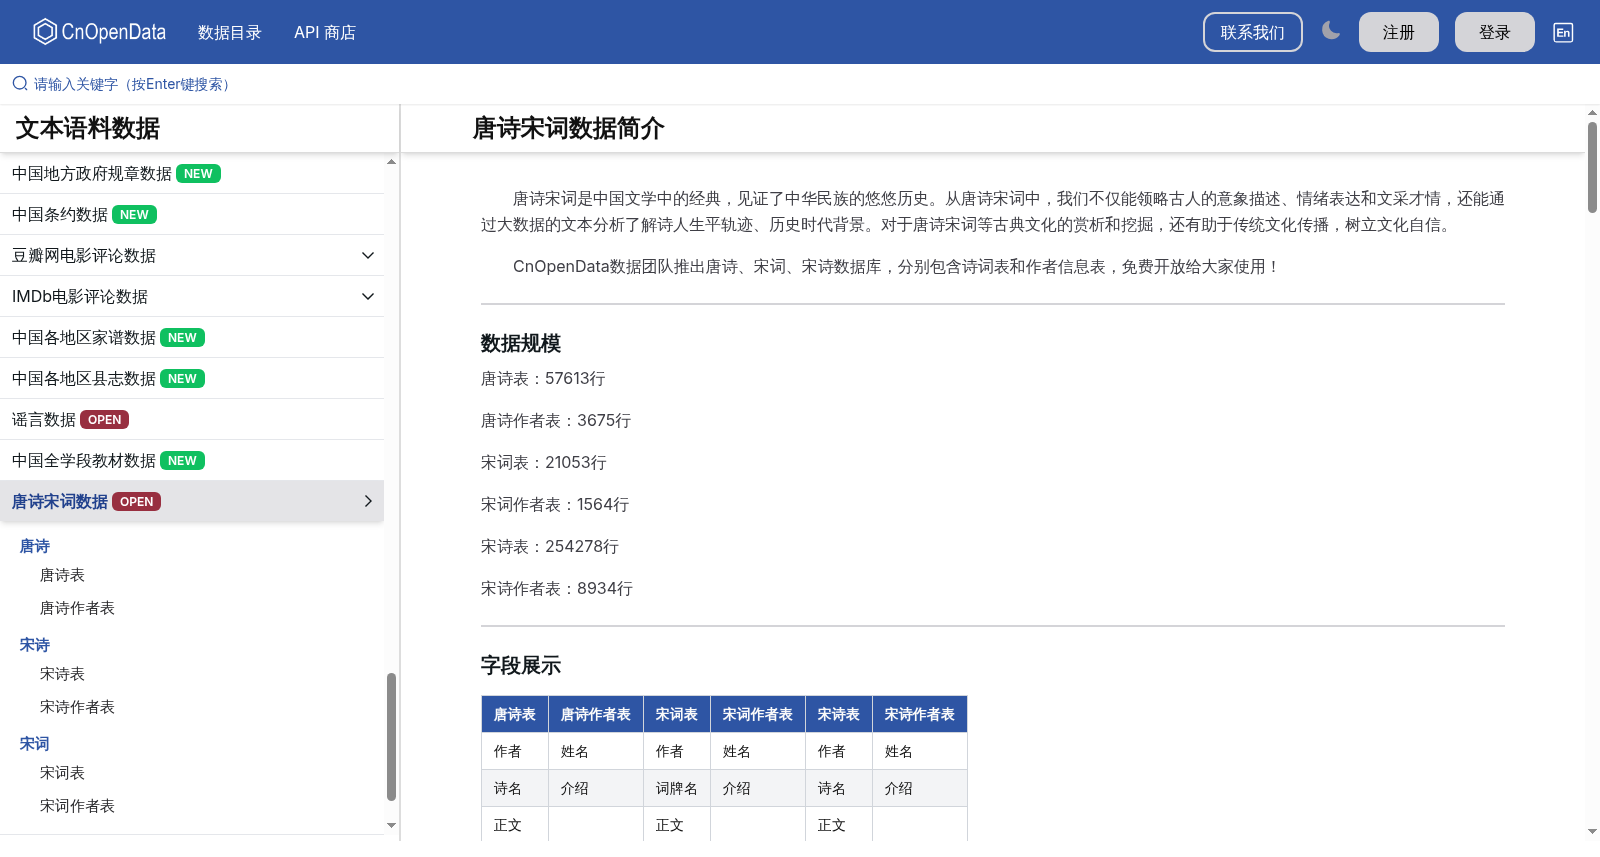The image size is (1600, 857).
Task: Click the 宋词 group heading
Action: tap(35, 744)
